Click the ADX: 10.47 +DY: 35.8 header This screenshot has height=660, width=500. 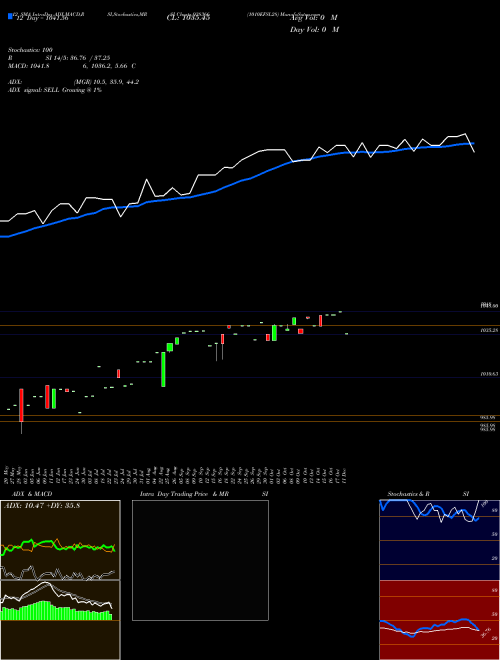point(42,506)
